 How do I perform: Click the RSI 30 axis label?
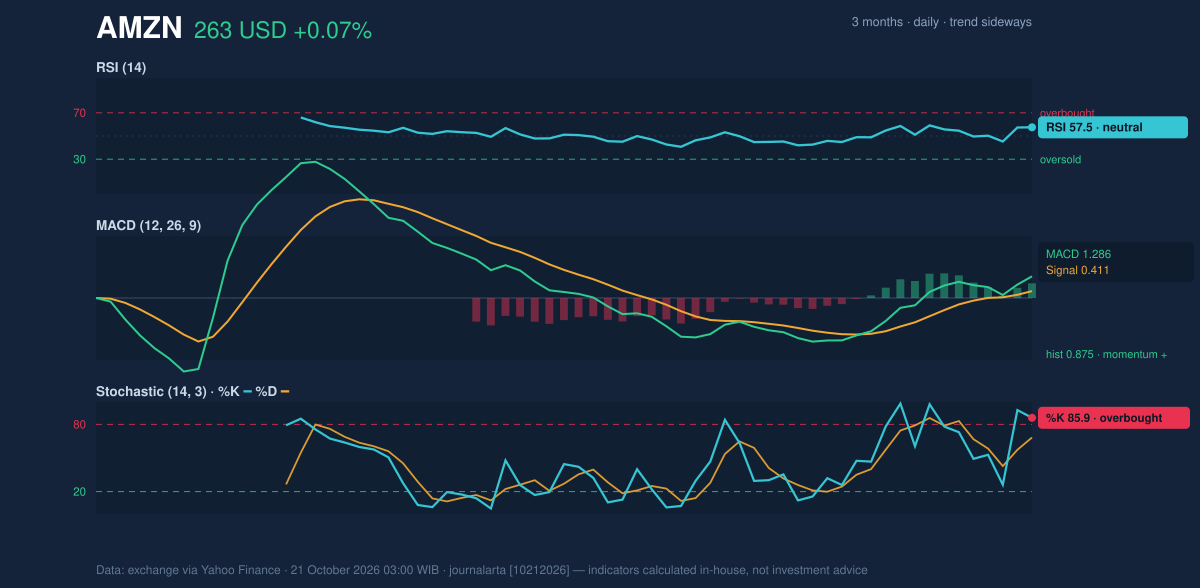[x=79, y=159]
